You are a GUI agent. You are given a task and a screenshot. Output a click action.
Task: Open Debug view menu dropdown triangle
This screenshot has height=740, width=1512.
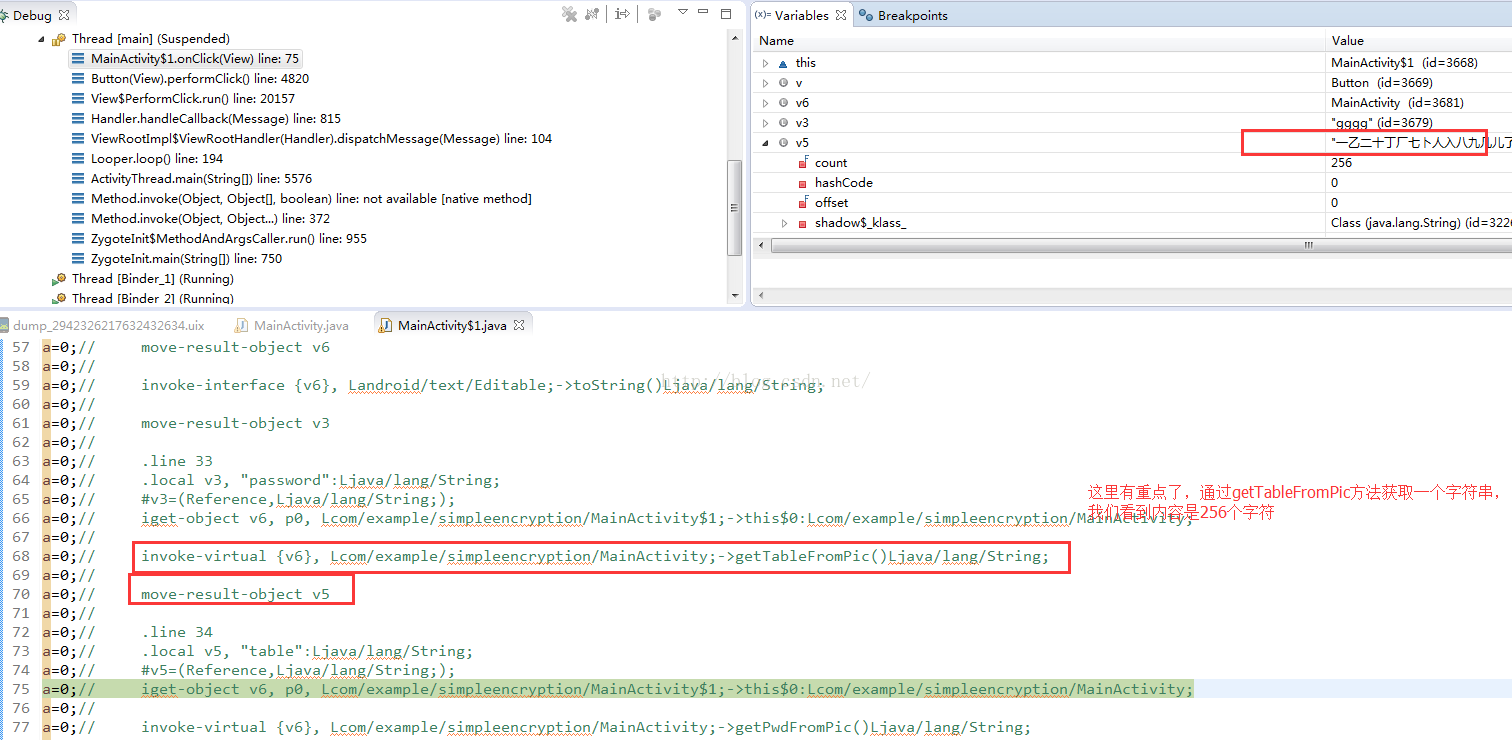coord(683,12)
